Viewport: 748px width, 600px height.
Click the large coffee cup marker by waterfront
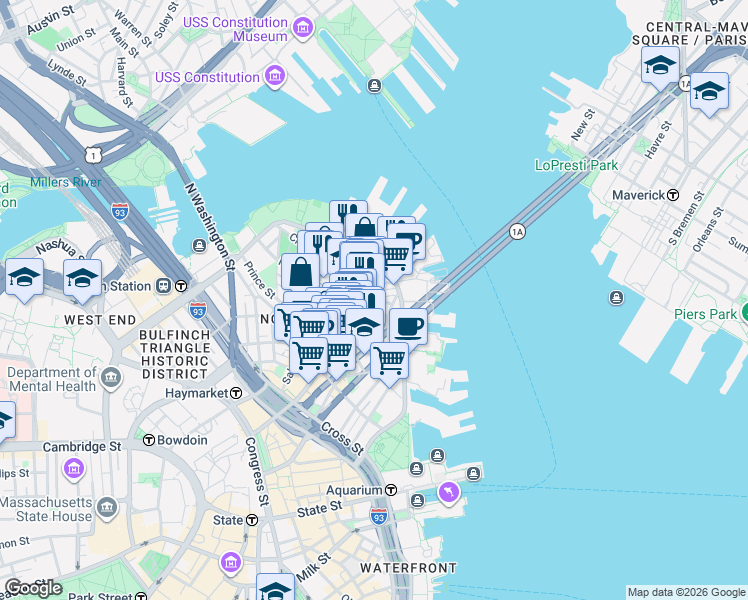(408, 328)
